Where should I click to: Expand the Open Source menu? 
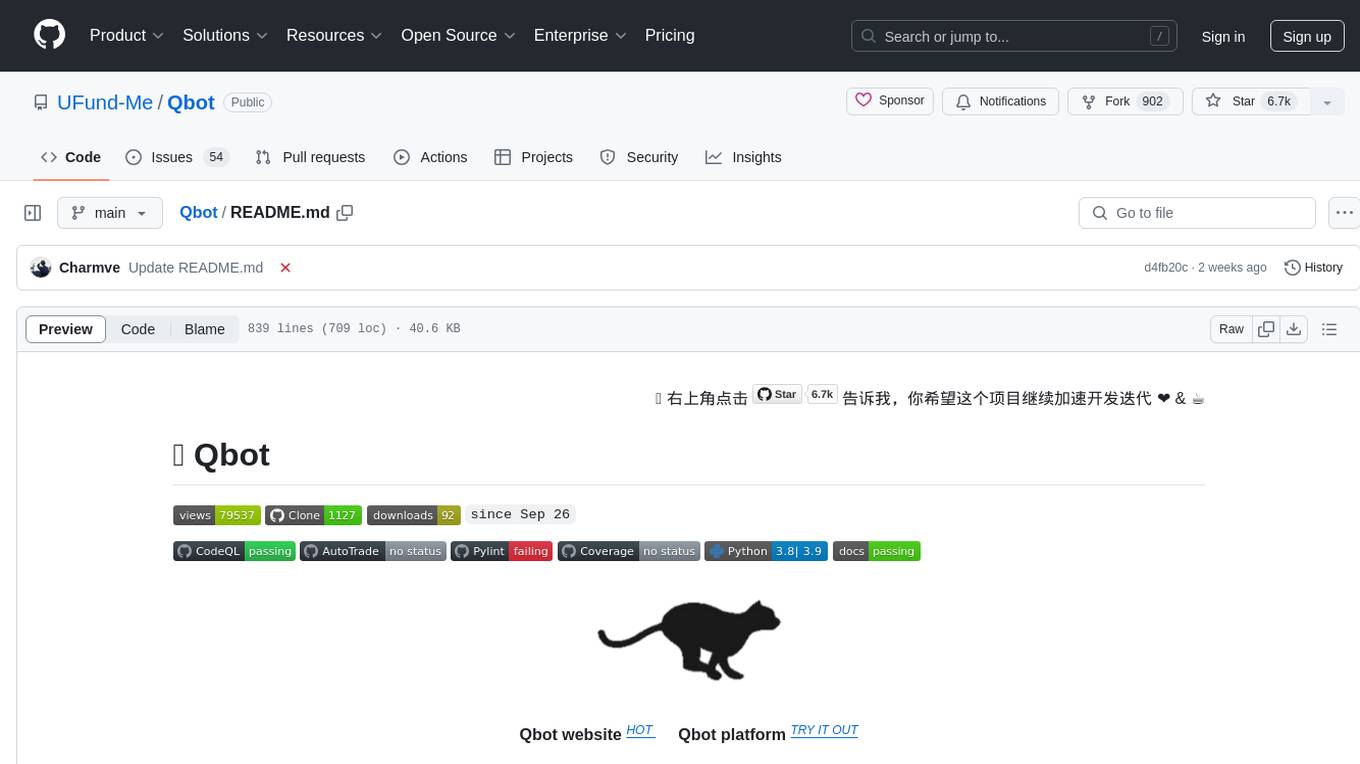(458, 35)
